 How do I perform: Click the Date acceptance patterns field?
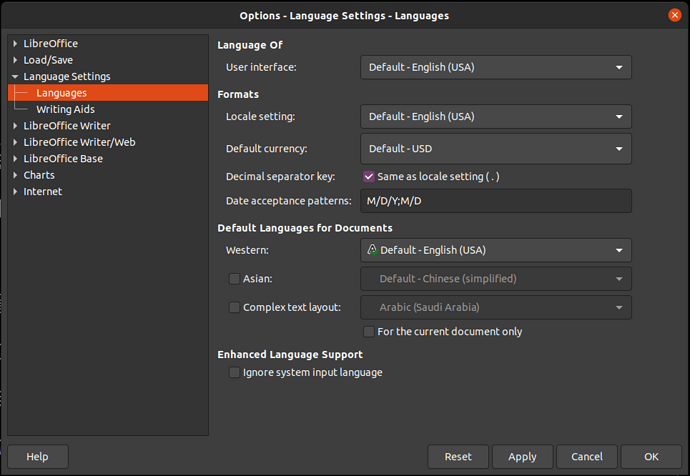pyautogui.click(x=496, y=201)
